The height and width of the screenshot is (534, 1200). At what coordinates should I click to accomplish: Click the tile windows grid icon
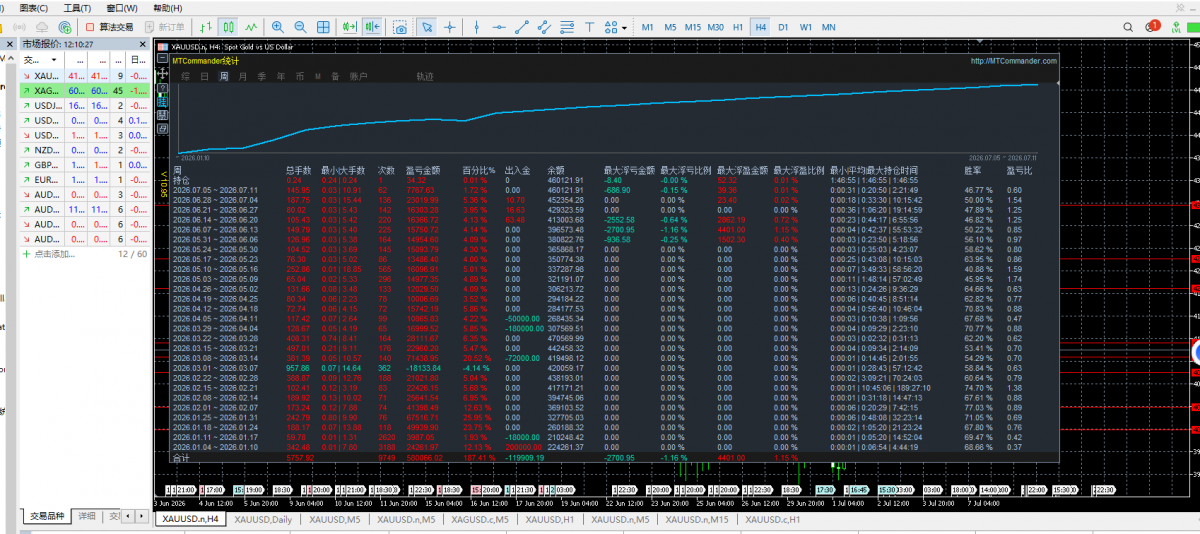[323, 27]
